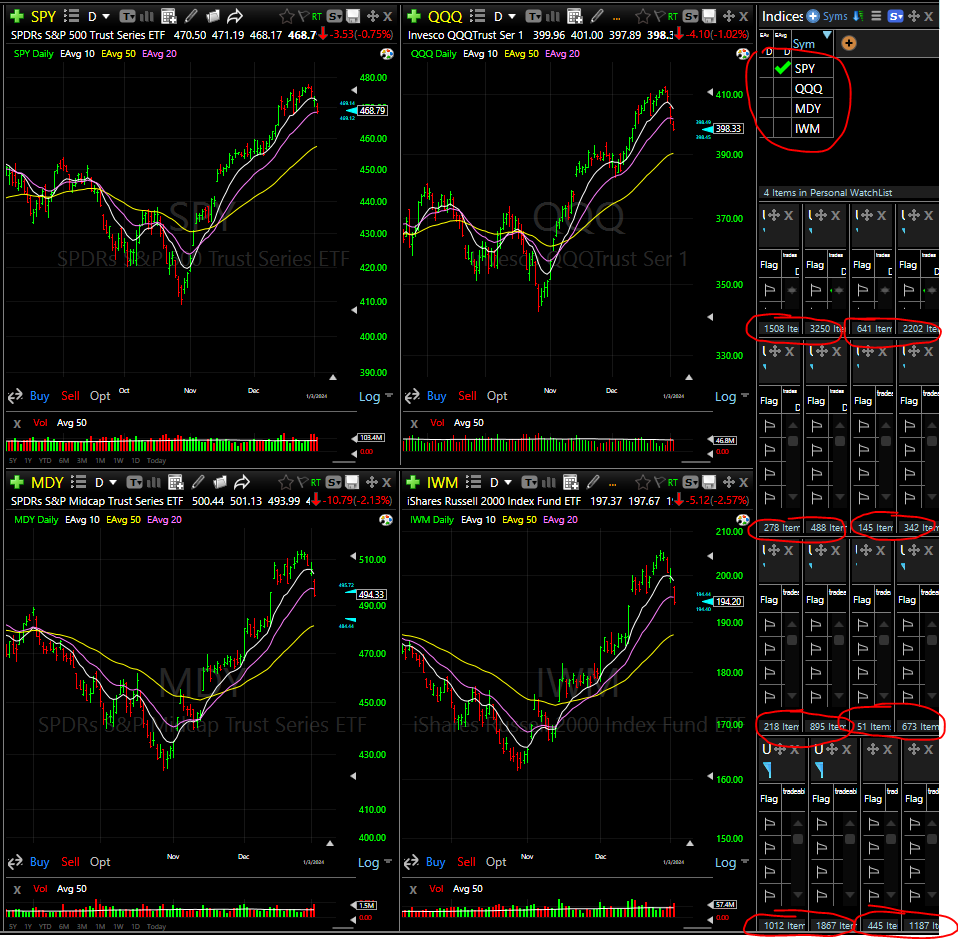The width and height of the screenshot is (958, 939).
Task: Click Syms in the Indices watchlist header
Action: (835, 16)
